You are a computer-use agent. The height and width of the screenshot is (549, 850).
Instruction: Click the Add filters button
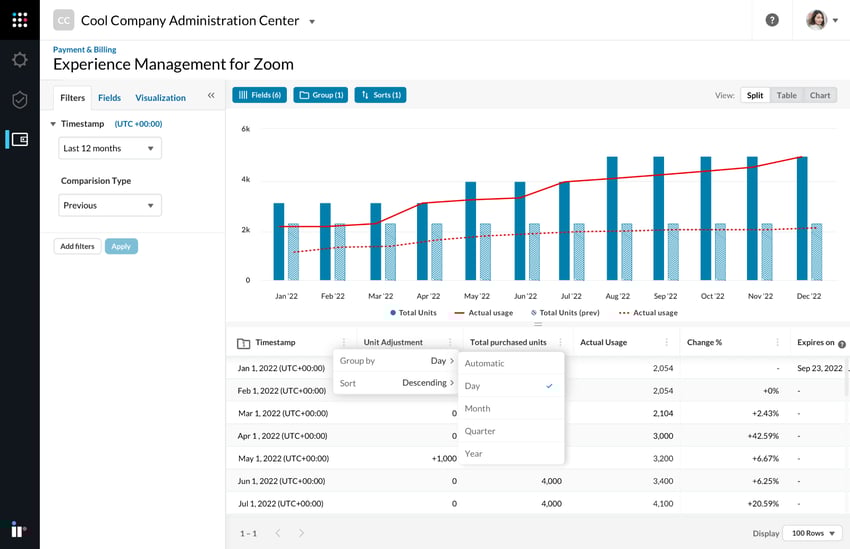[77, 246]
